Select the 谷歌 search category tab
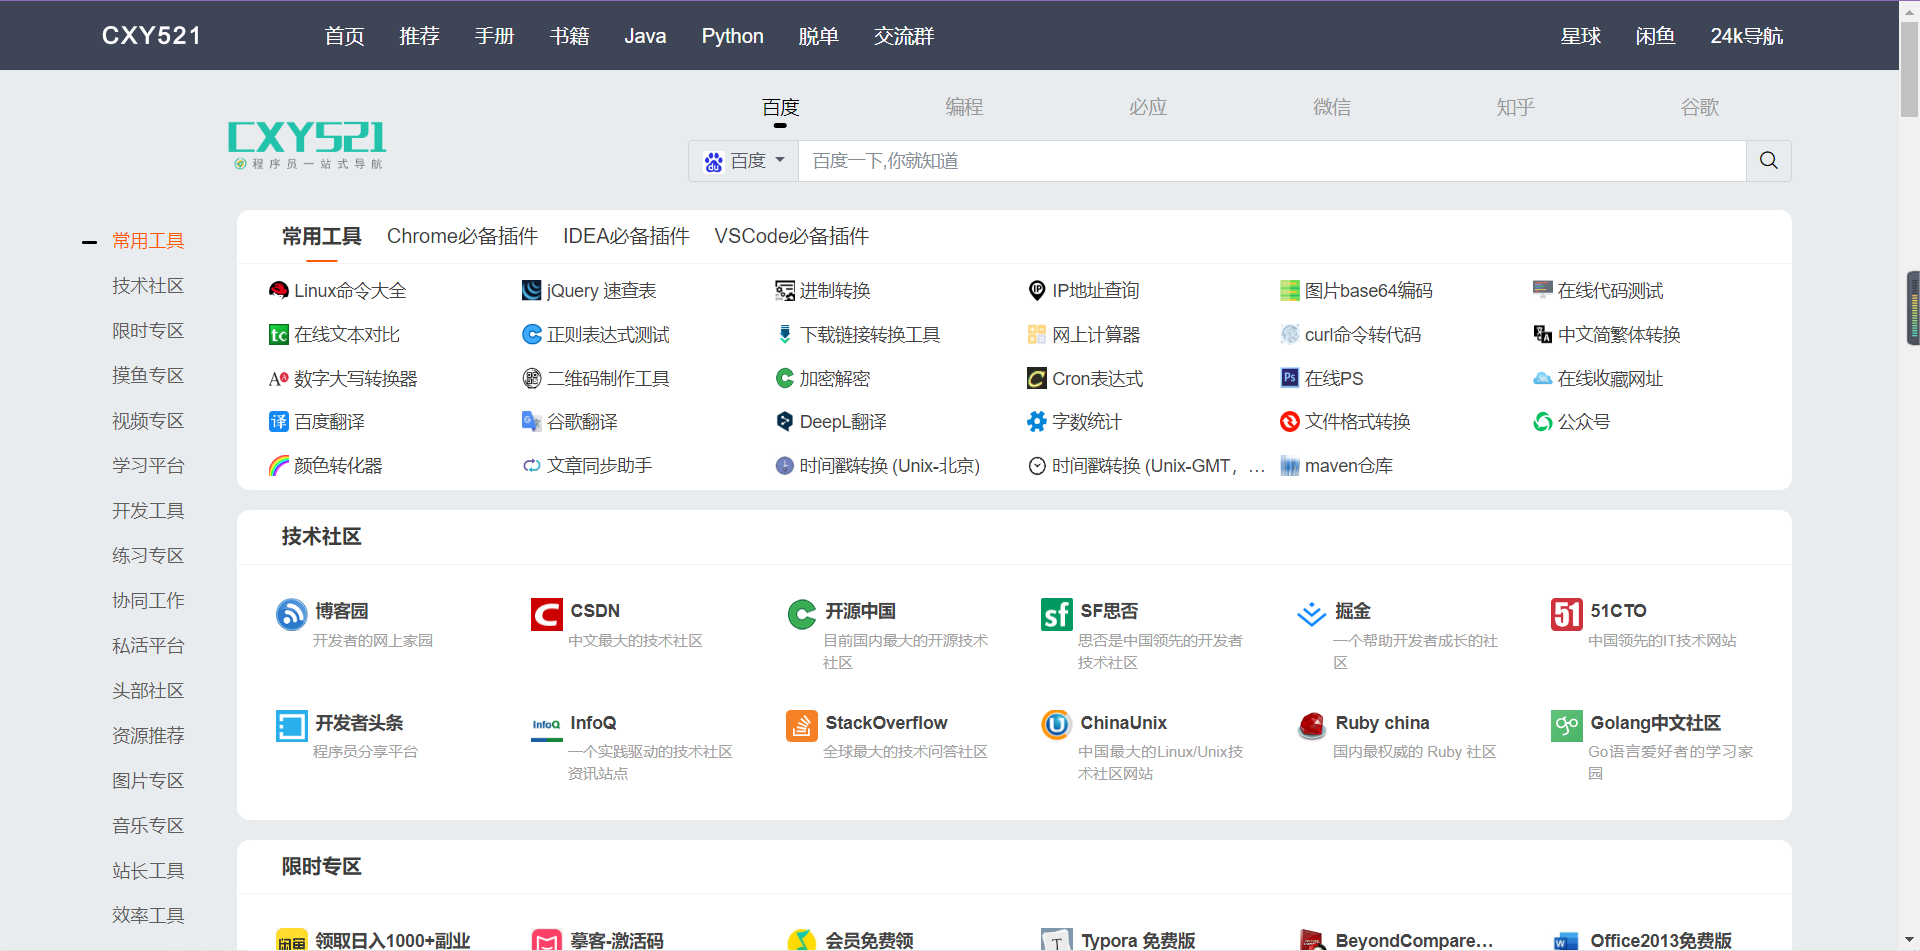 pyautogui.click(x=1700, y=107)
